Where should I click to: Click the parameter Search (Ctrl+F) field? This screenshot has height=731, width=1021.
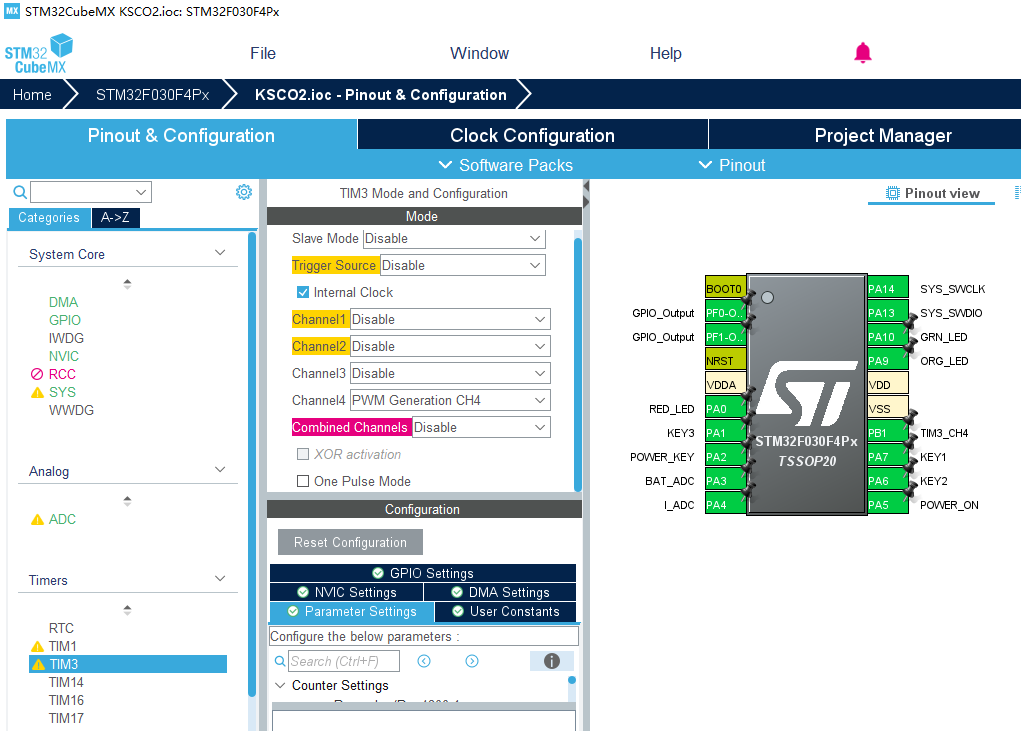[344, 661]
